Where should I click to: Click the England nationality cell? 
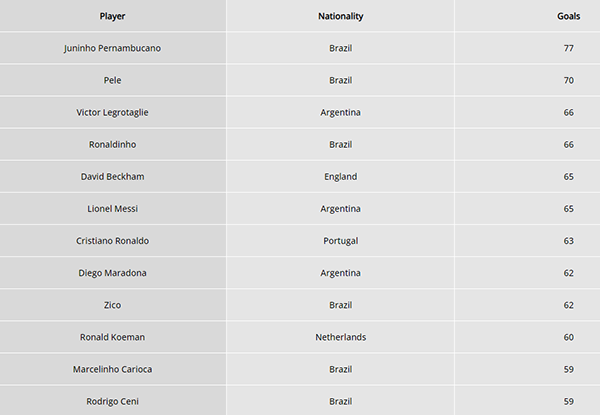pyautogui.click(x=340, y=176)
